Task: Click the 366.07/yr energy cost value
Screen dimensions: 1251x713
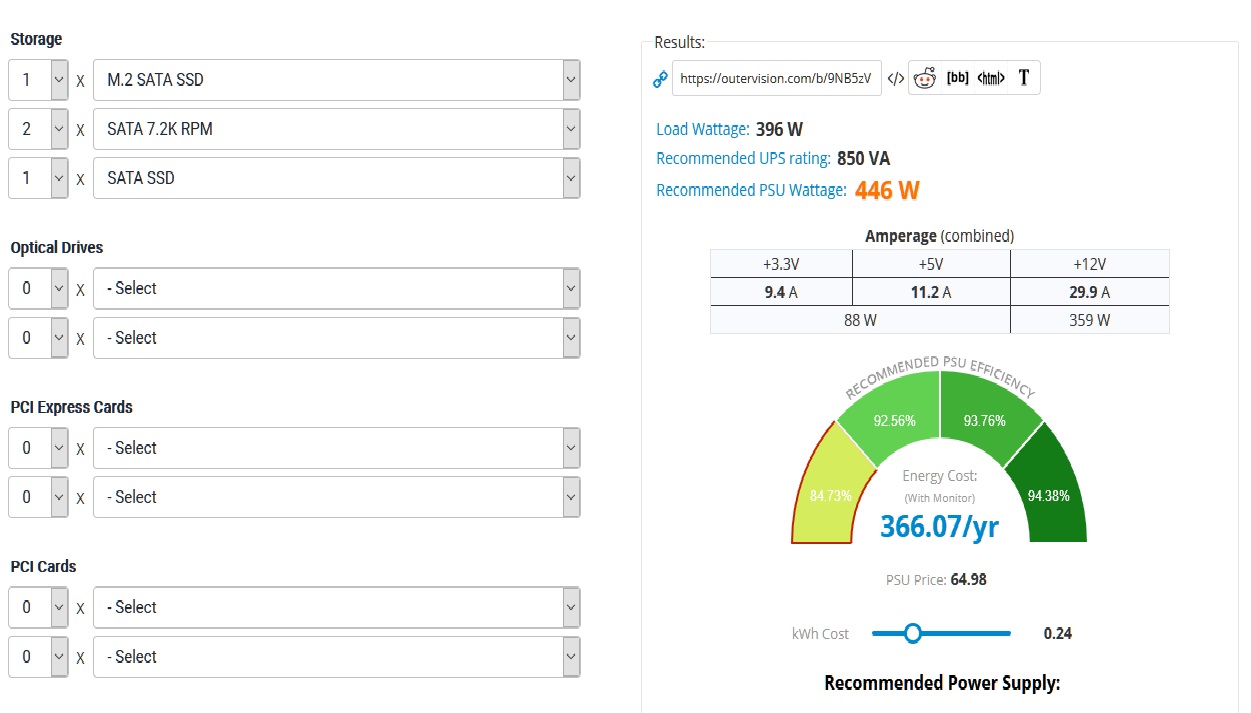Action: click(939, 526)
